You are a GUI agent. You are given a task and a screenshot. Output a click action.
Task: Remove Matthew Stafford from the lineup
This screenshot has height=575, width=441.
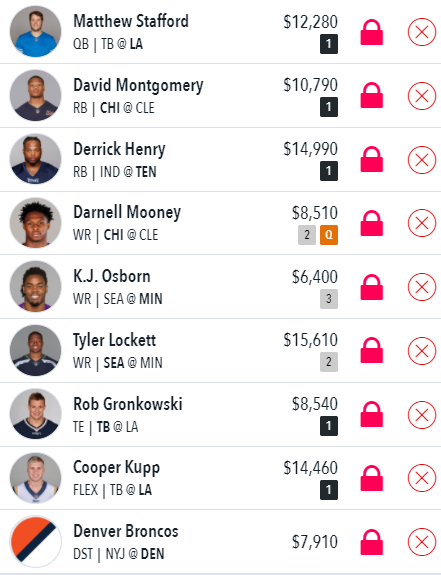click(422, 32)
